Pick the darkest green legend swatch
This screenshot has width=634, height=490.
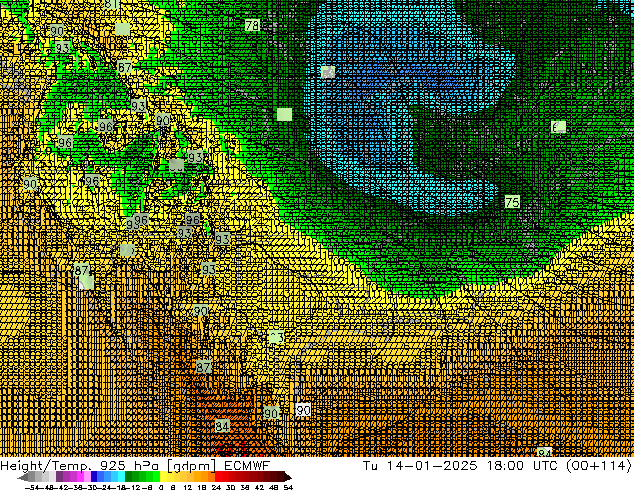click(128, 476)
